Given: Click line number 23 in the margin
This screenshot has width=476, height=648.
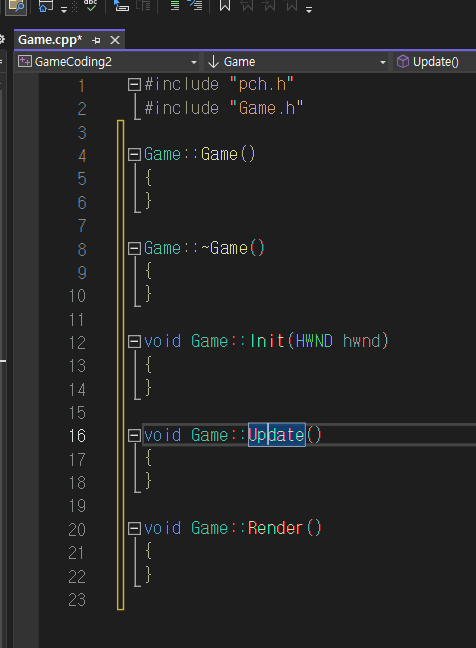Looking at the screenshot, I should click(77, 600).
